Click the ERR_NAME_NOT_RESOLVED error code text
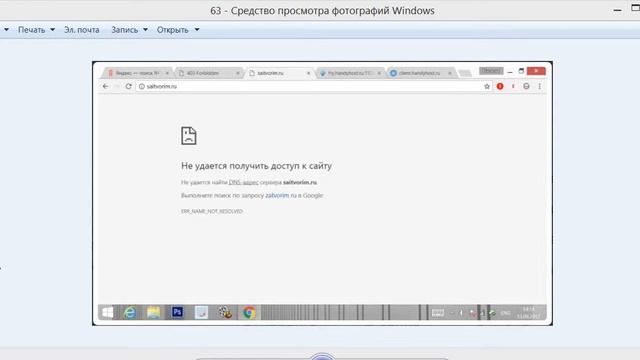The width and height of the screenshot is (640, 360). [x=212, y=211]
